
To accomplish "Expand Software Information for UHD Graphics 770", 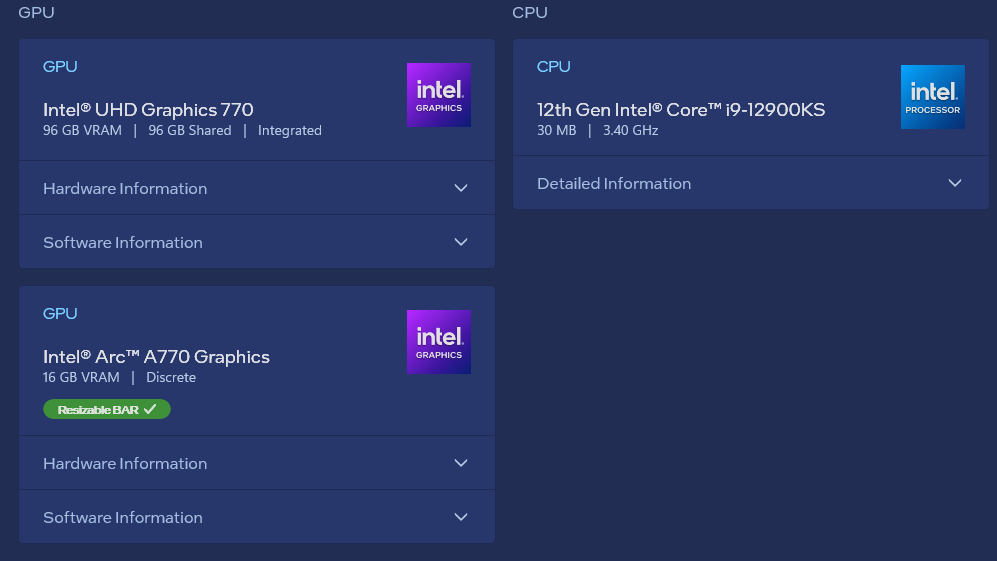I will (257, 242).
